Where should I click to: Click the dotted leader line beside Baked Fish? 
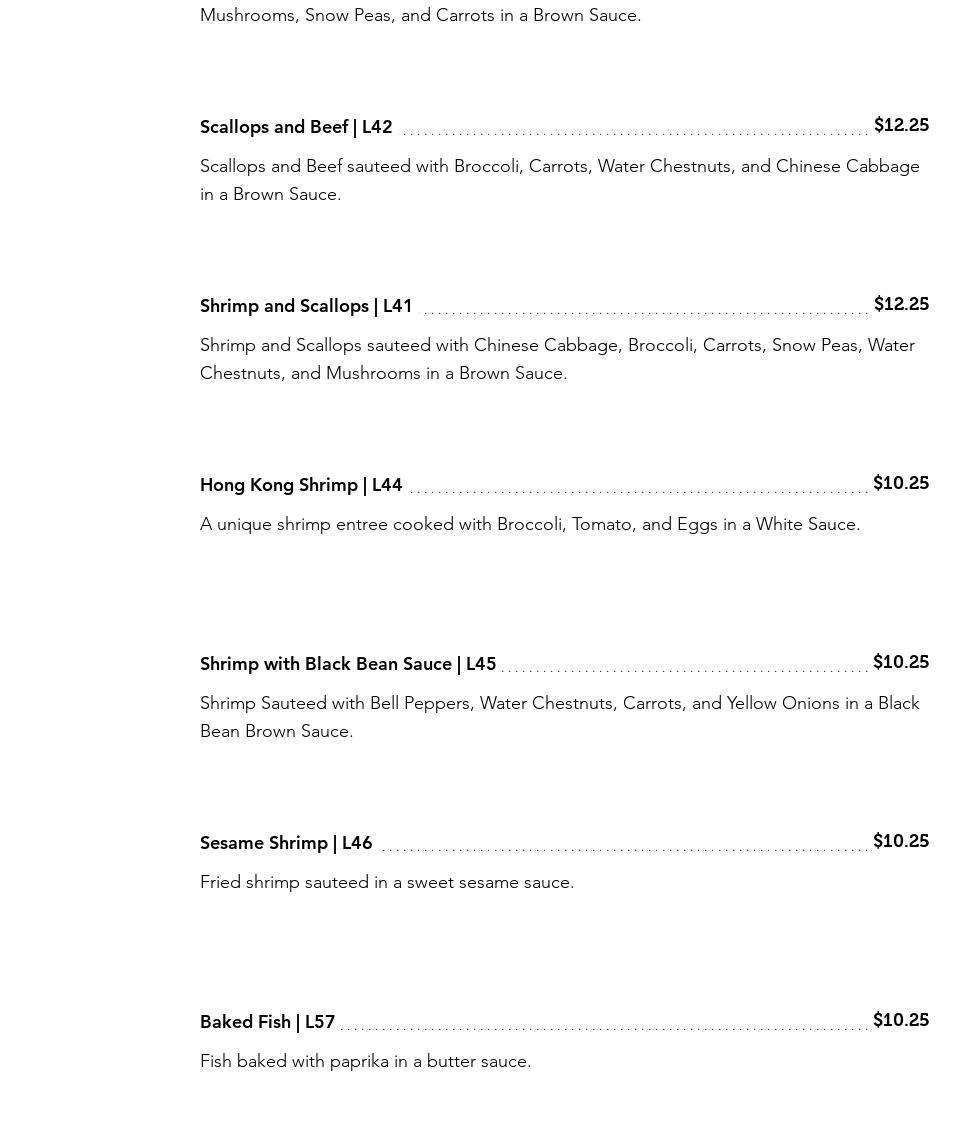tap(604, 1027)
